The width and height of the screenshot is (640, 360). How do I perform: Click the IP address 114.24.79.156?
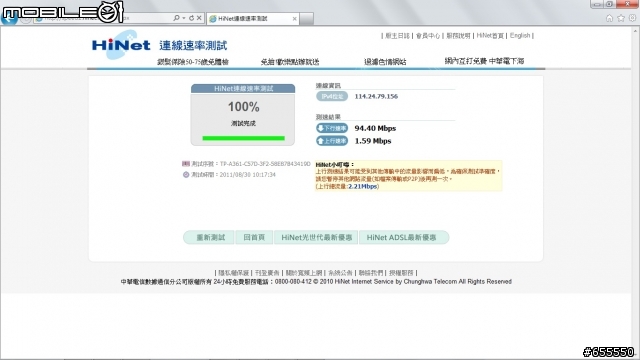tap(376, 96)
